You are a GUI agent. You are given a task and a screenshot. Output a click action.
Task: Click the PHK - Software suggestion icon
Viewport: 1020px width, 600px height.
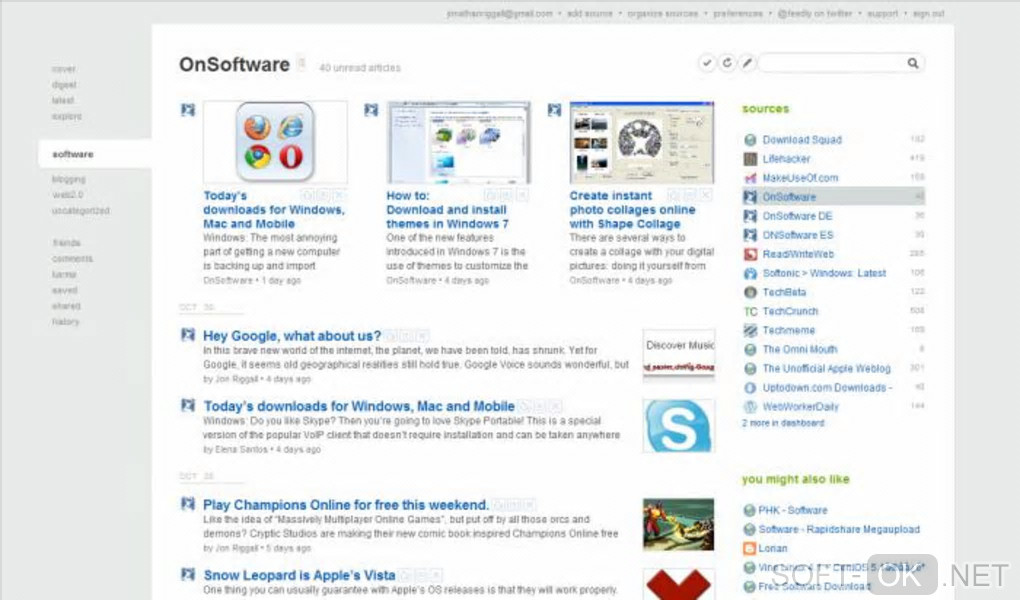(x=749, y=510)
